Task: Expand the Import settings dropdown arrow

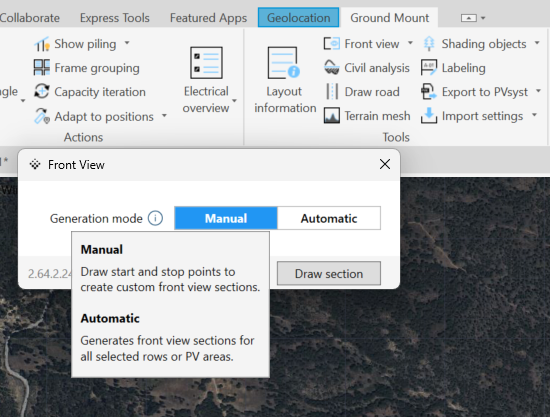Action: click(x=534, y=115)
